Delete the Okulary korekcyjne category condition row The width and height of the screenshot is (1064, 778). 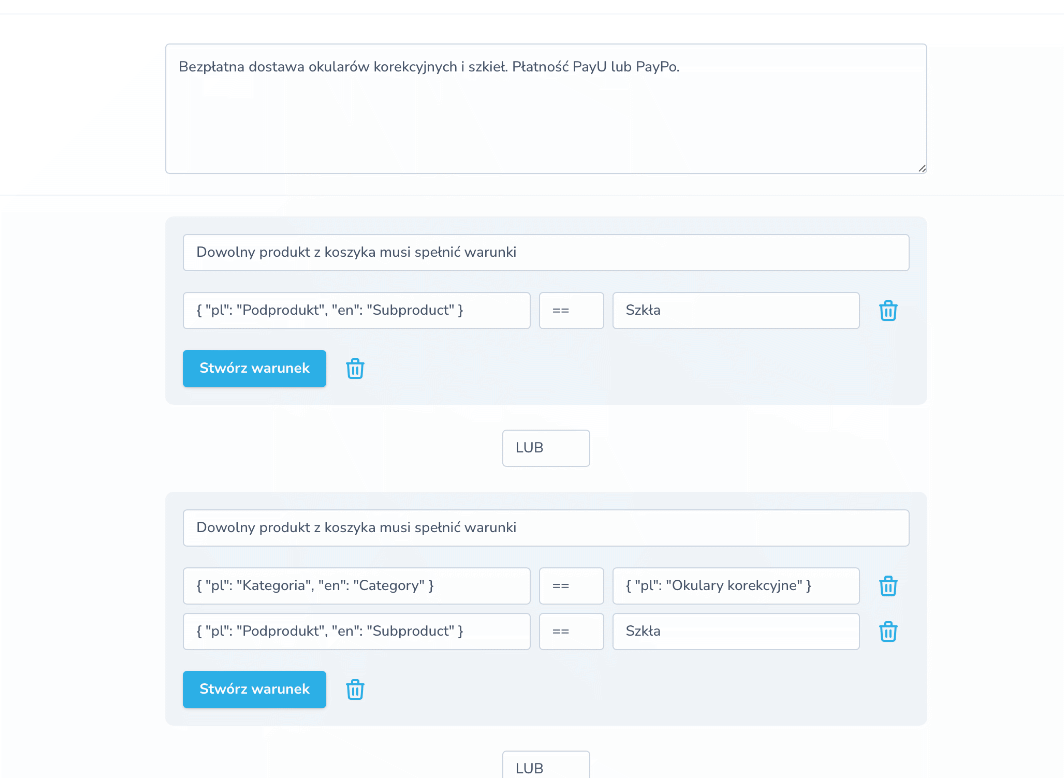[888, 586]
